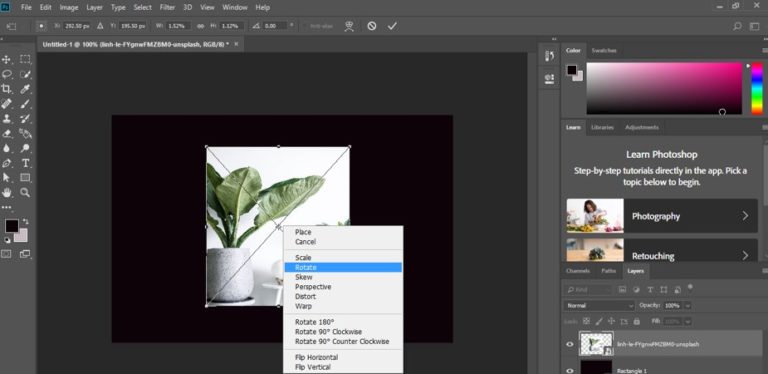The image size is (768, 374).
Task: Open the search magnifier in options bar
Action: [x=737, y=26]
